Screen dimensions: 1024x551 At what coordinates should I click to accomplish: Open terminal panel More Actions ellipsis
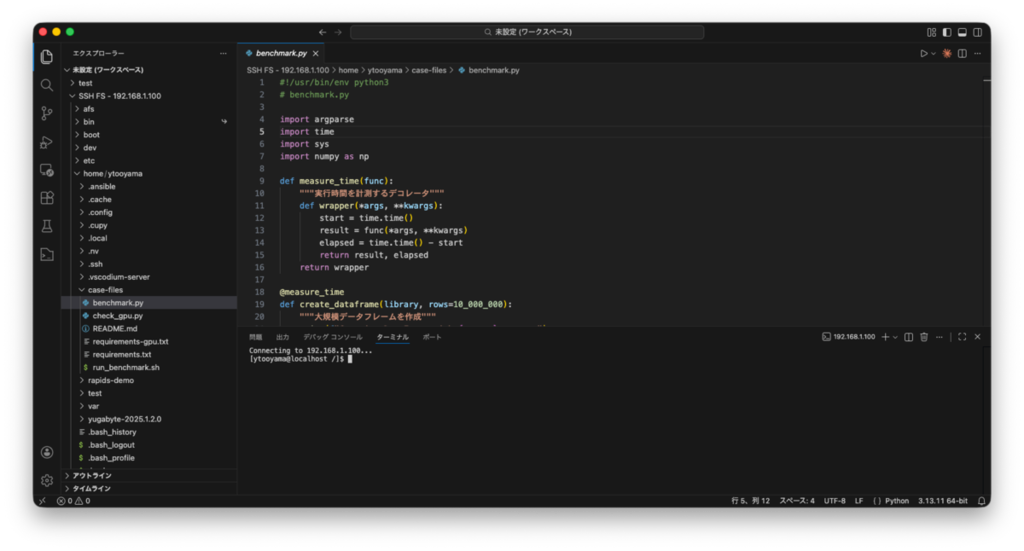click(939, 337)
